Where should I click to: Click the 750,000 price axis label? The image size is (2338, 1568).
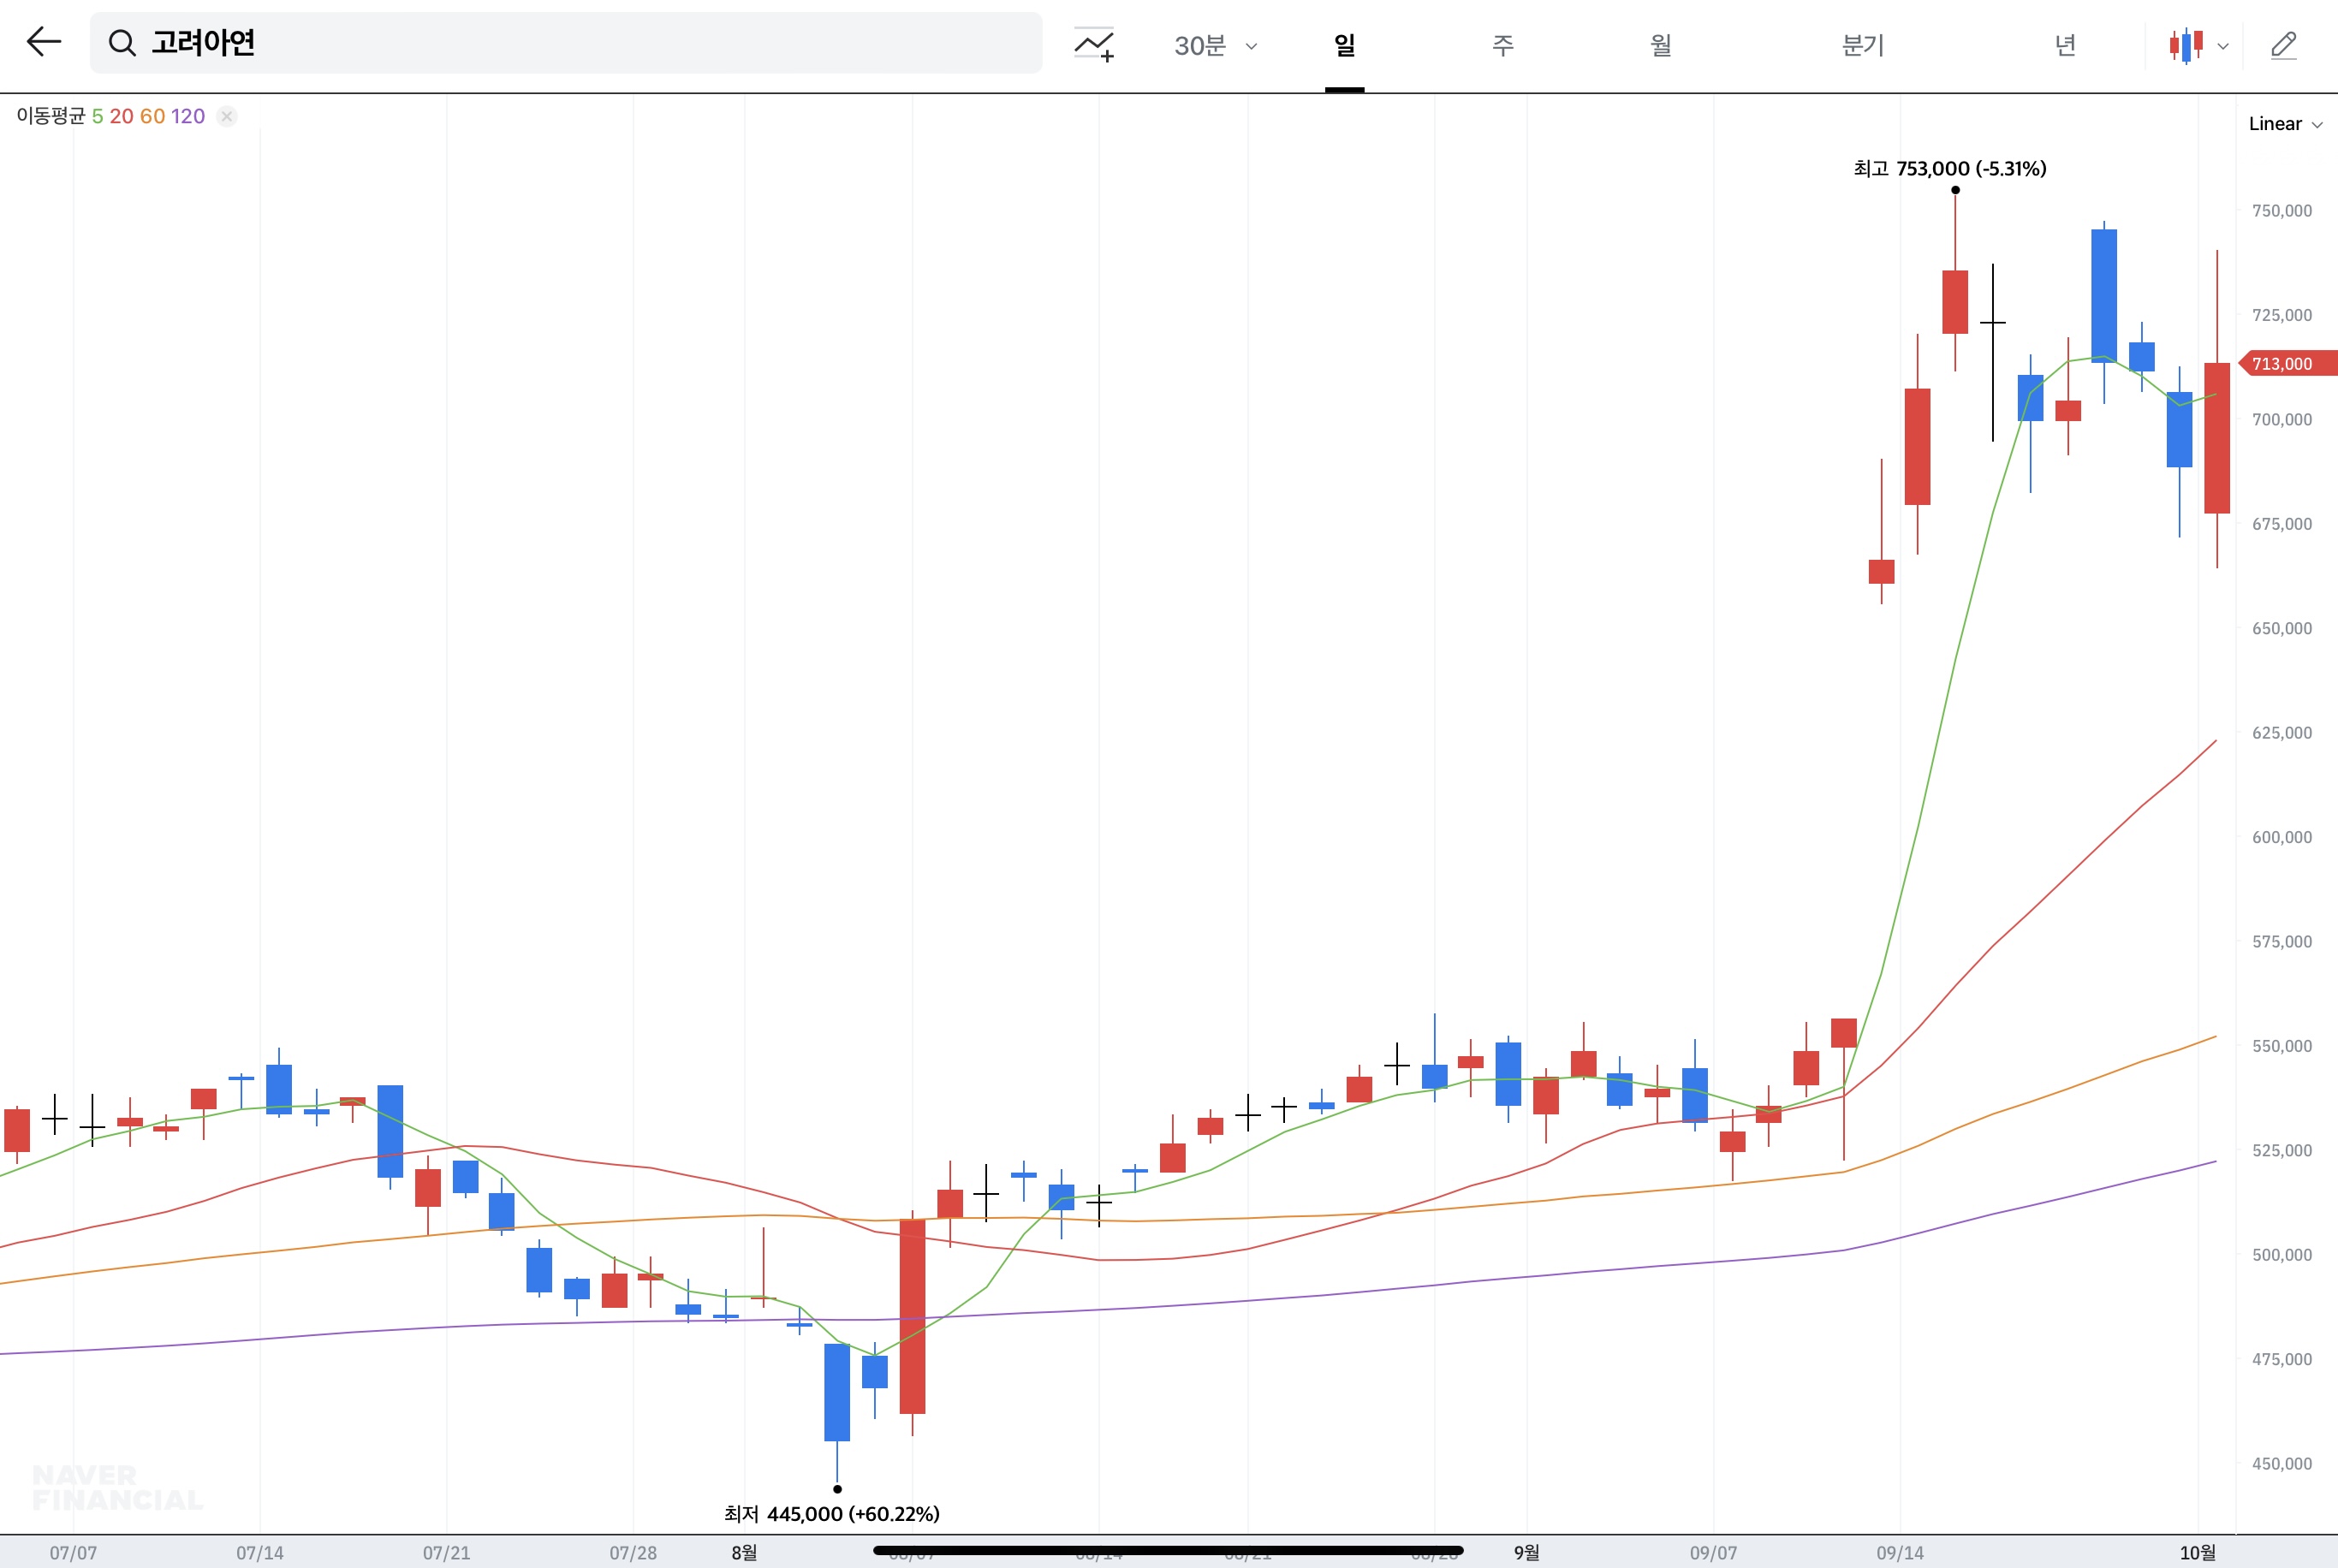point(2282,210)
